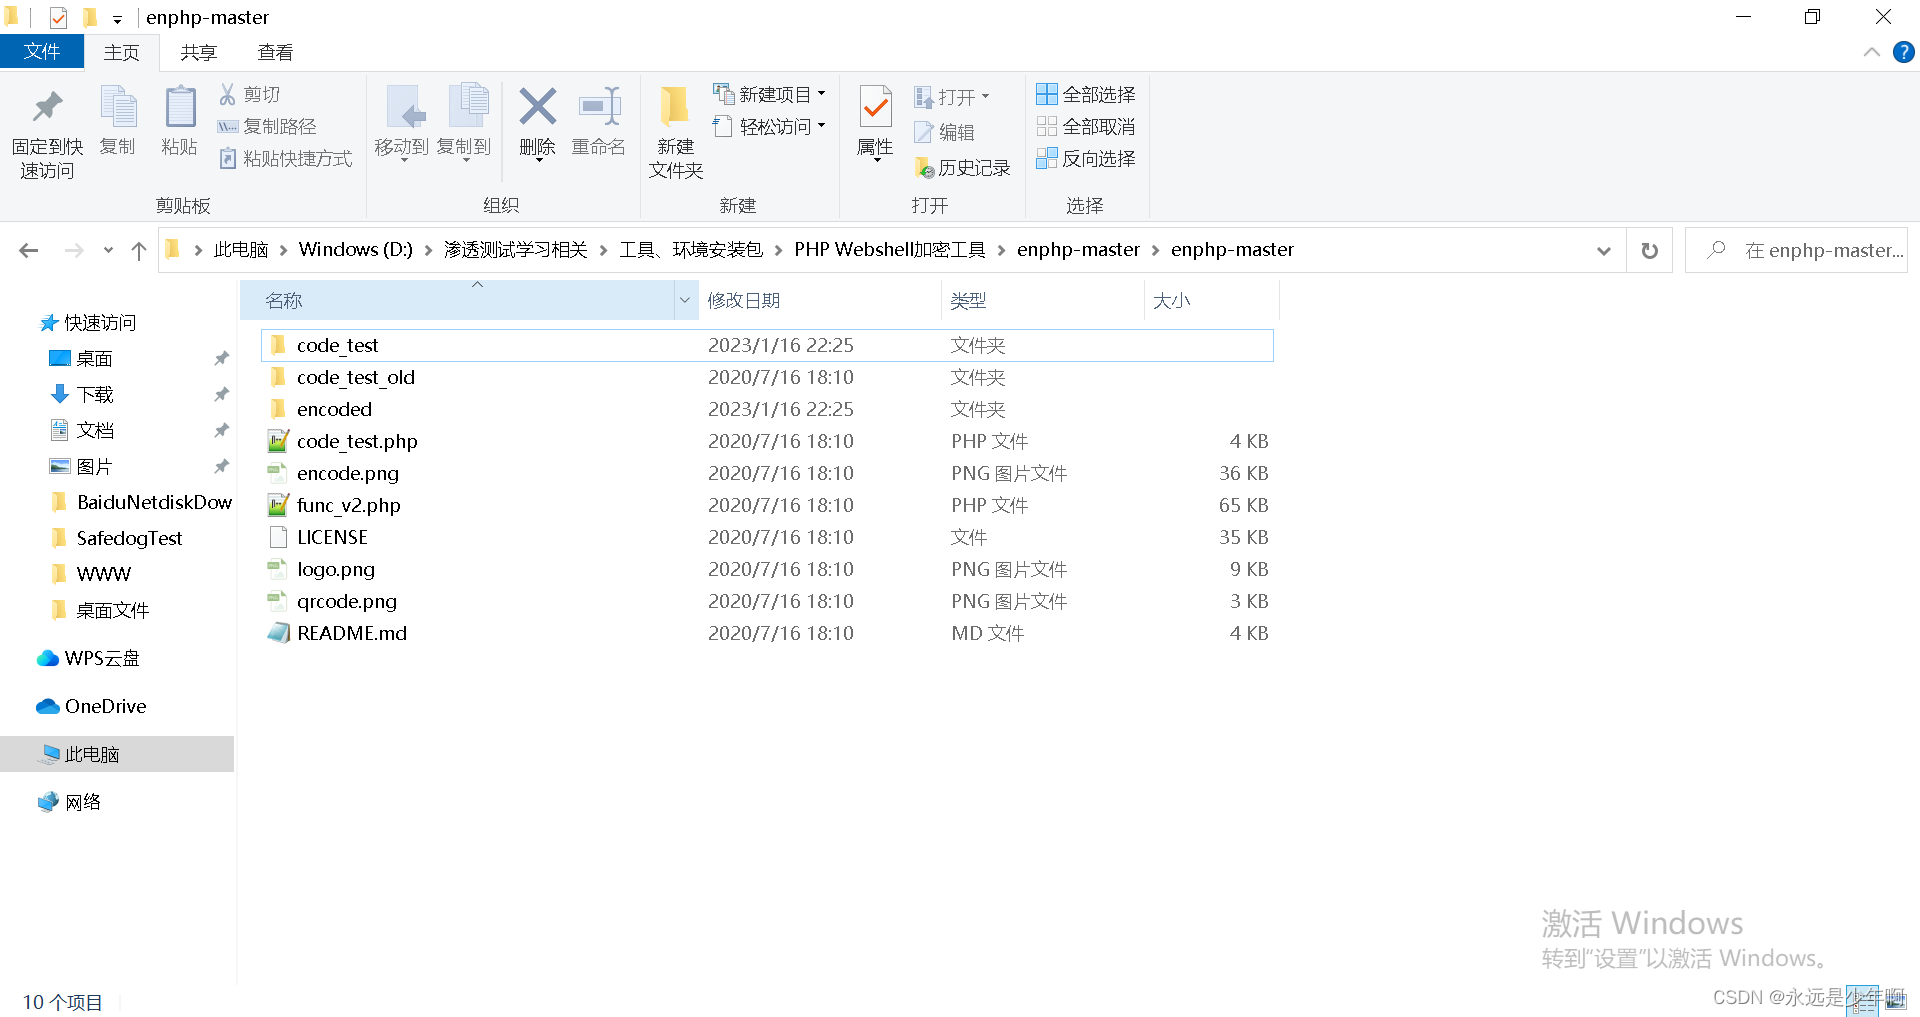
Task: Click Select all (全部选择)
Action: tap(1086, 94)
